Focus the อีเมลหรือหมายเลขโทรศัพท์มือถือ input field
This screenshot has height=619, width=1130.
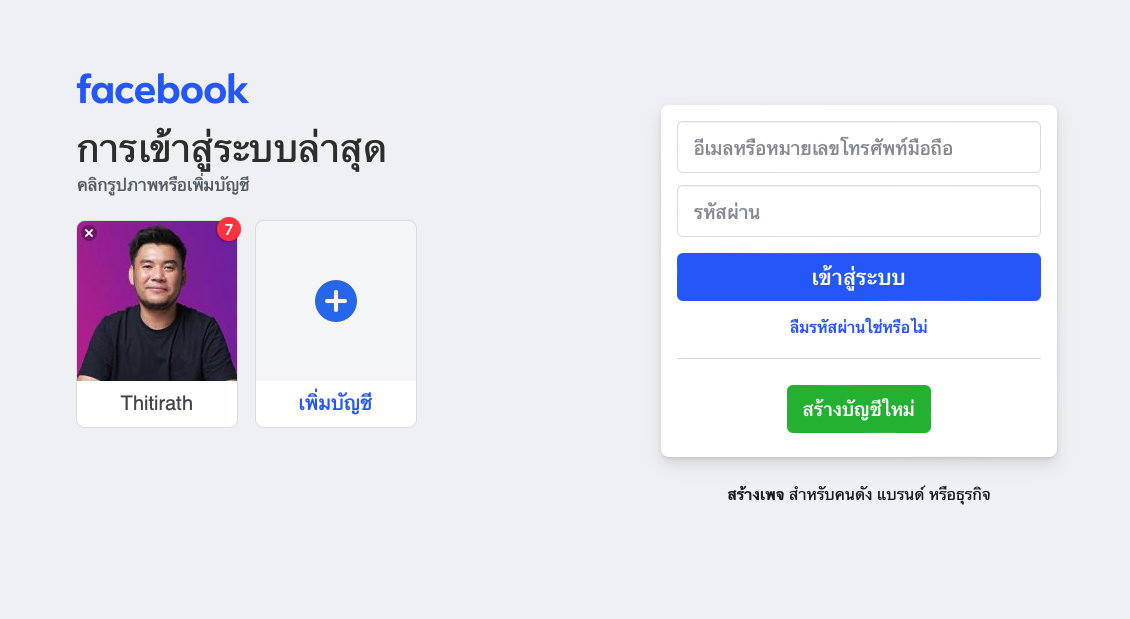click(858, 148)
